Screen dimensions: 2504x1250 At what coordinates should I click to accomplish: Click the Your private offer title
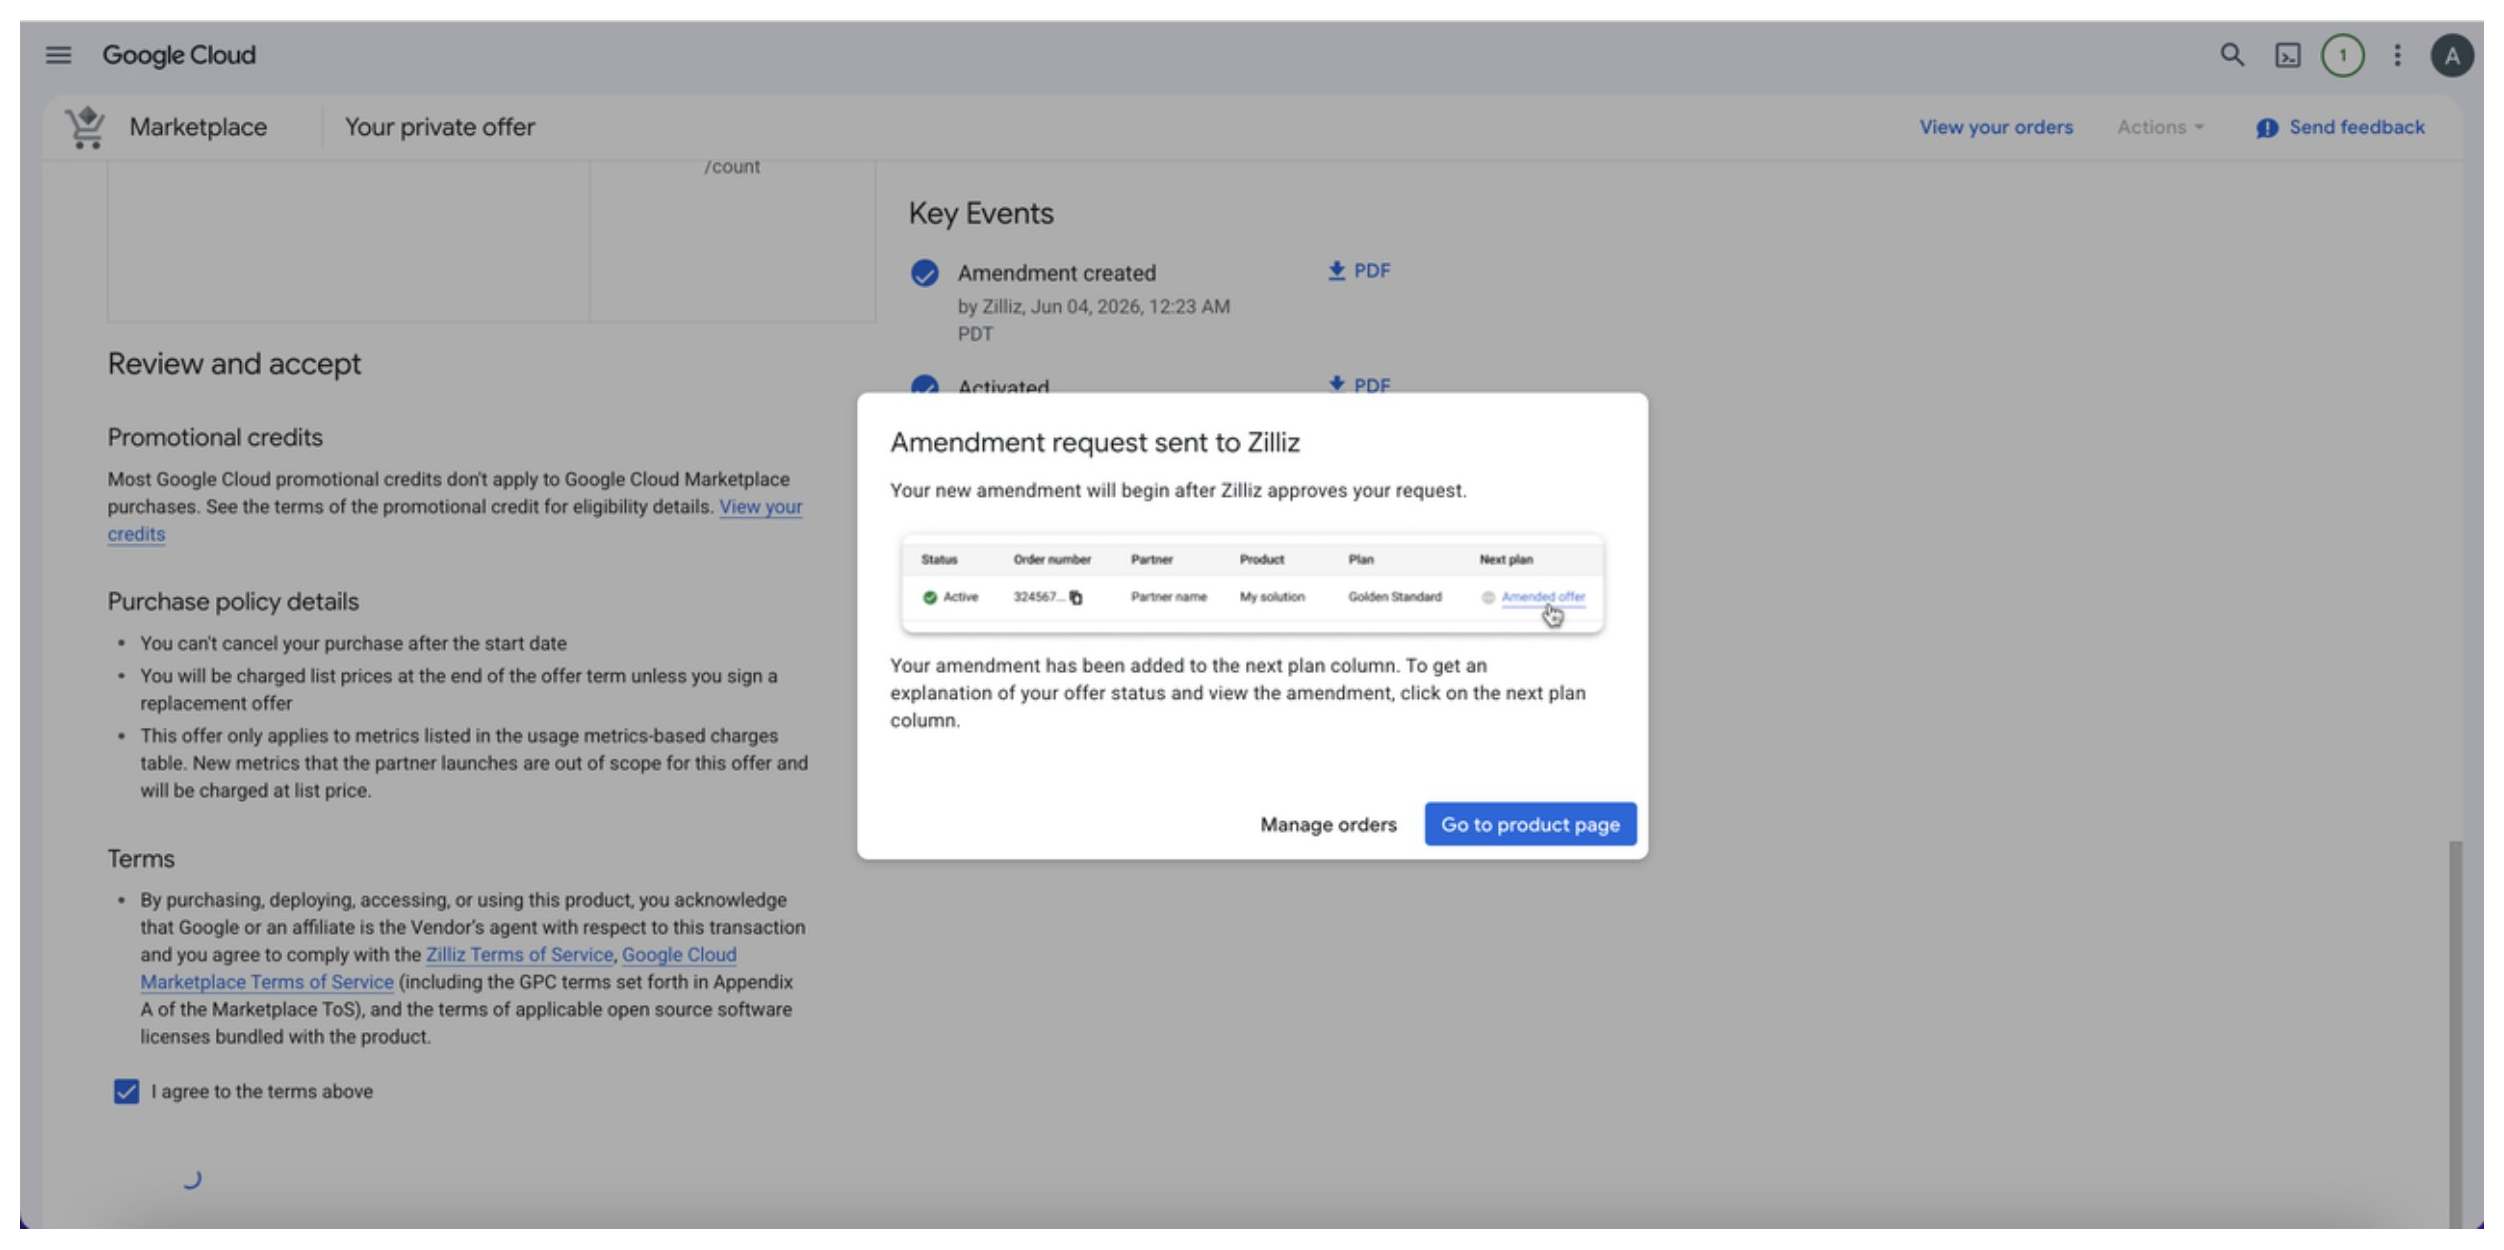[440, 127]
